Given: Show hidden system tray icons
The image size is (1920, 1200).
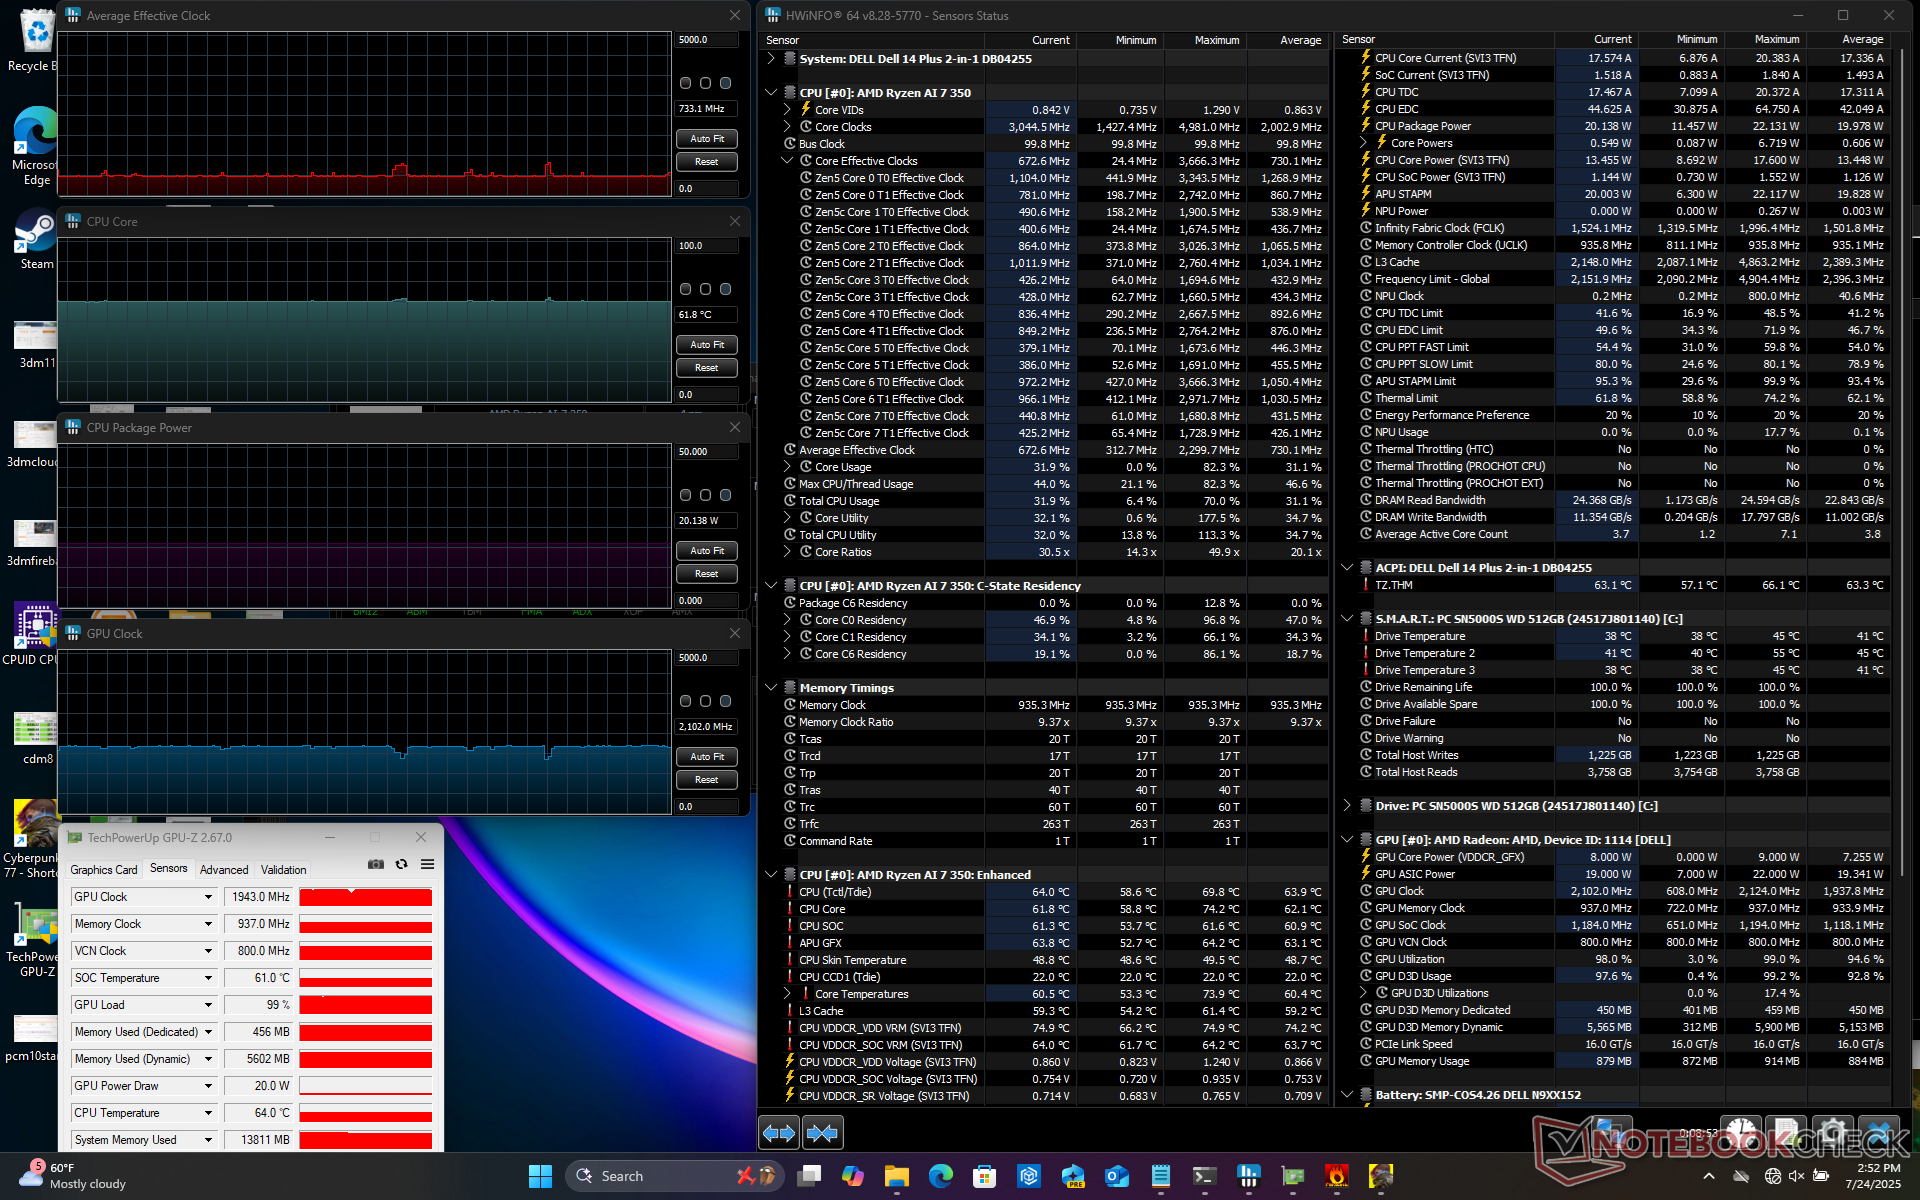Looking at the screenshot, I should click(1708, 1176).
